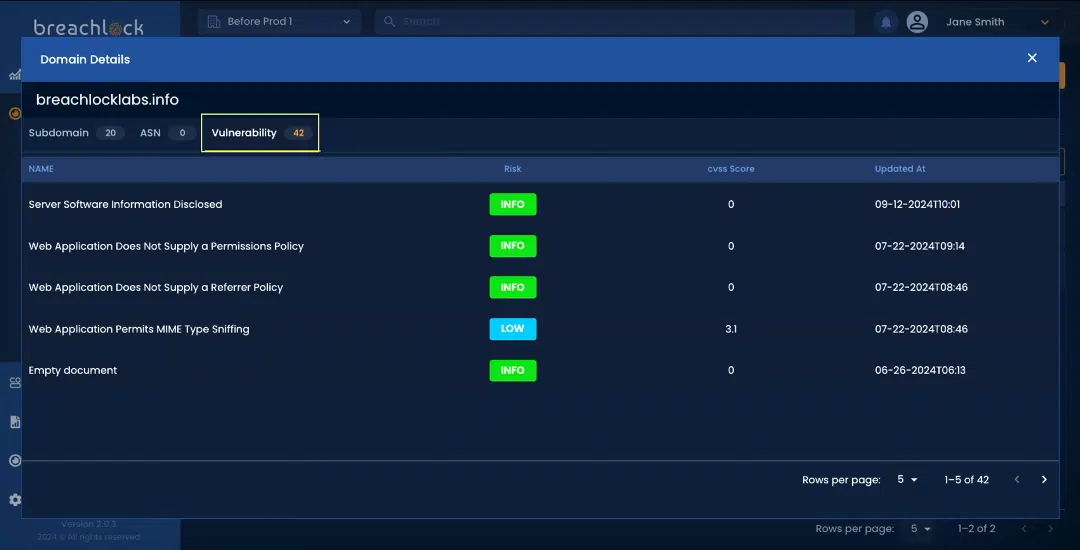
Task: Open Web Application Does Not Supply a Referrer Policy
Action: pyautogui.click(x=540, y=287)
